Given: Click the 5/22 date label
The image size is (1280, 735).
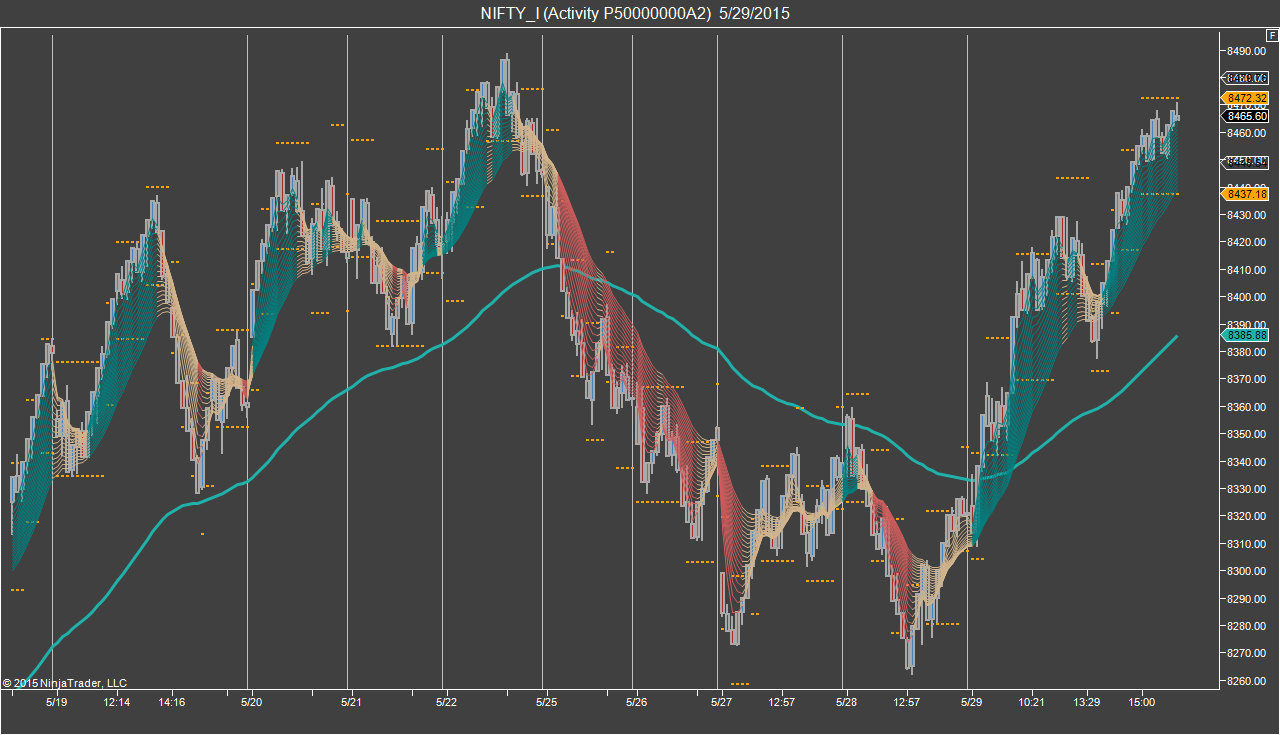Looking at the screenshot, I should [447, 703].
